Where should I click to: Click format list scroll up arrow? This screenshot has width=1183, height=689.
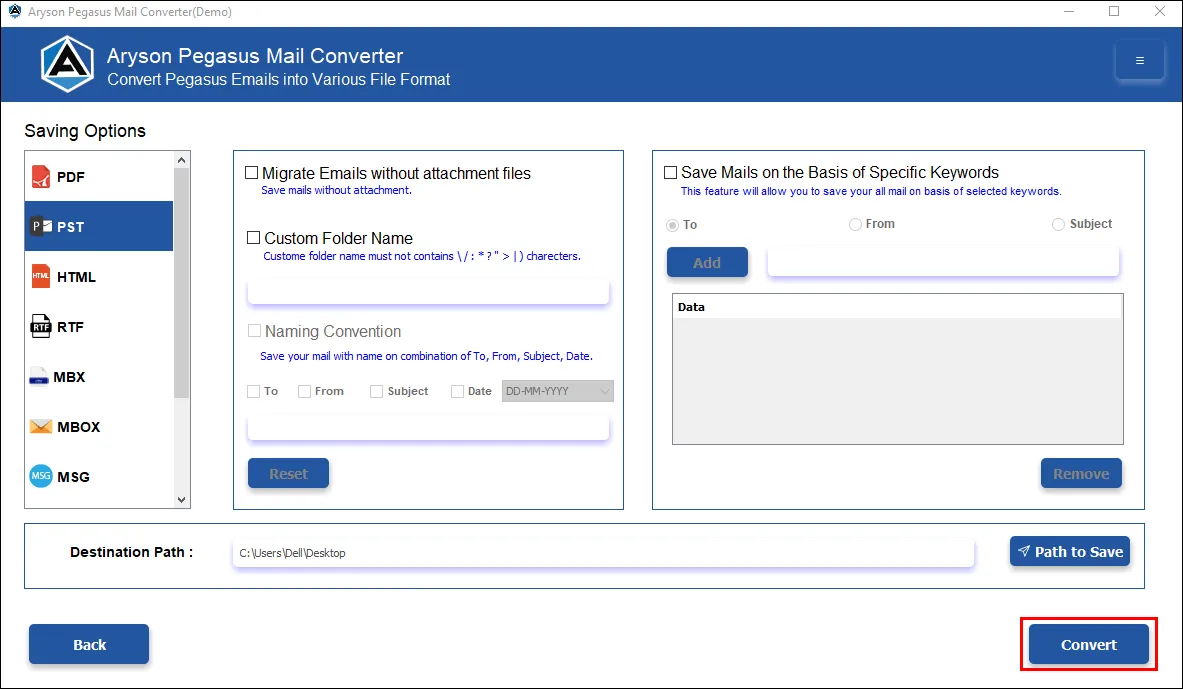(181, 160)
